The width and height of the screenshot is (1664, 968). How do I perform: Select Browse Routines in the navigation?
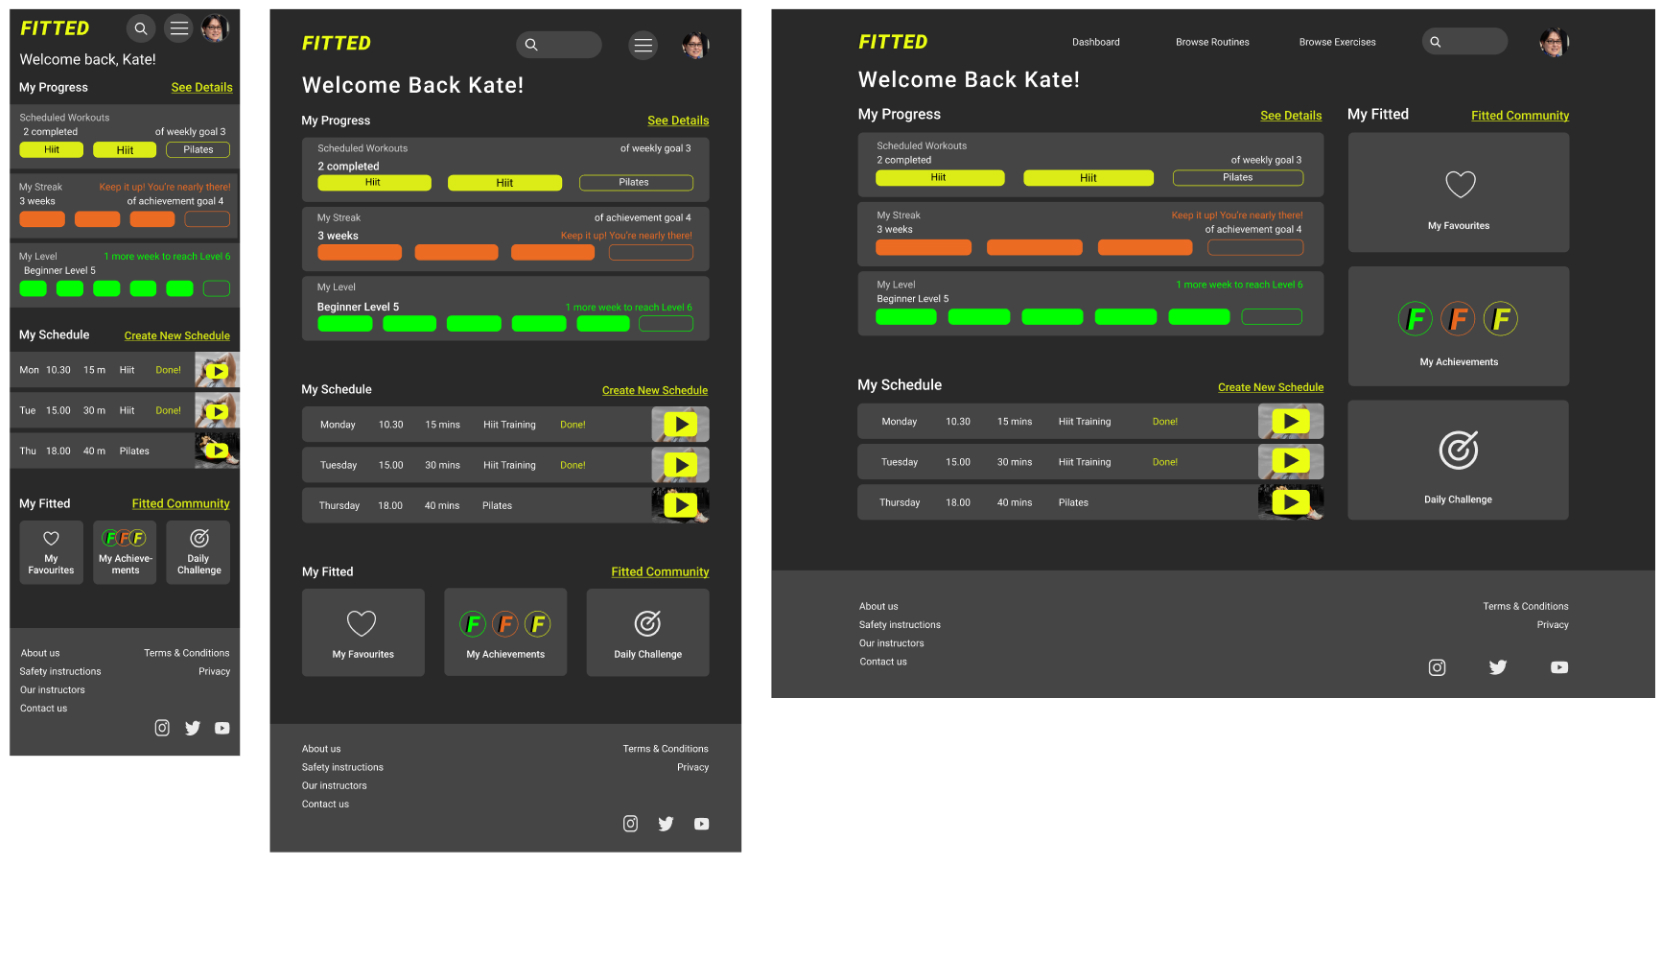[x=1212, y=42]
